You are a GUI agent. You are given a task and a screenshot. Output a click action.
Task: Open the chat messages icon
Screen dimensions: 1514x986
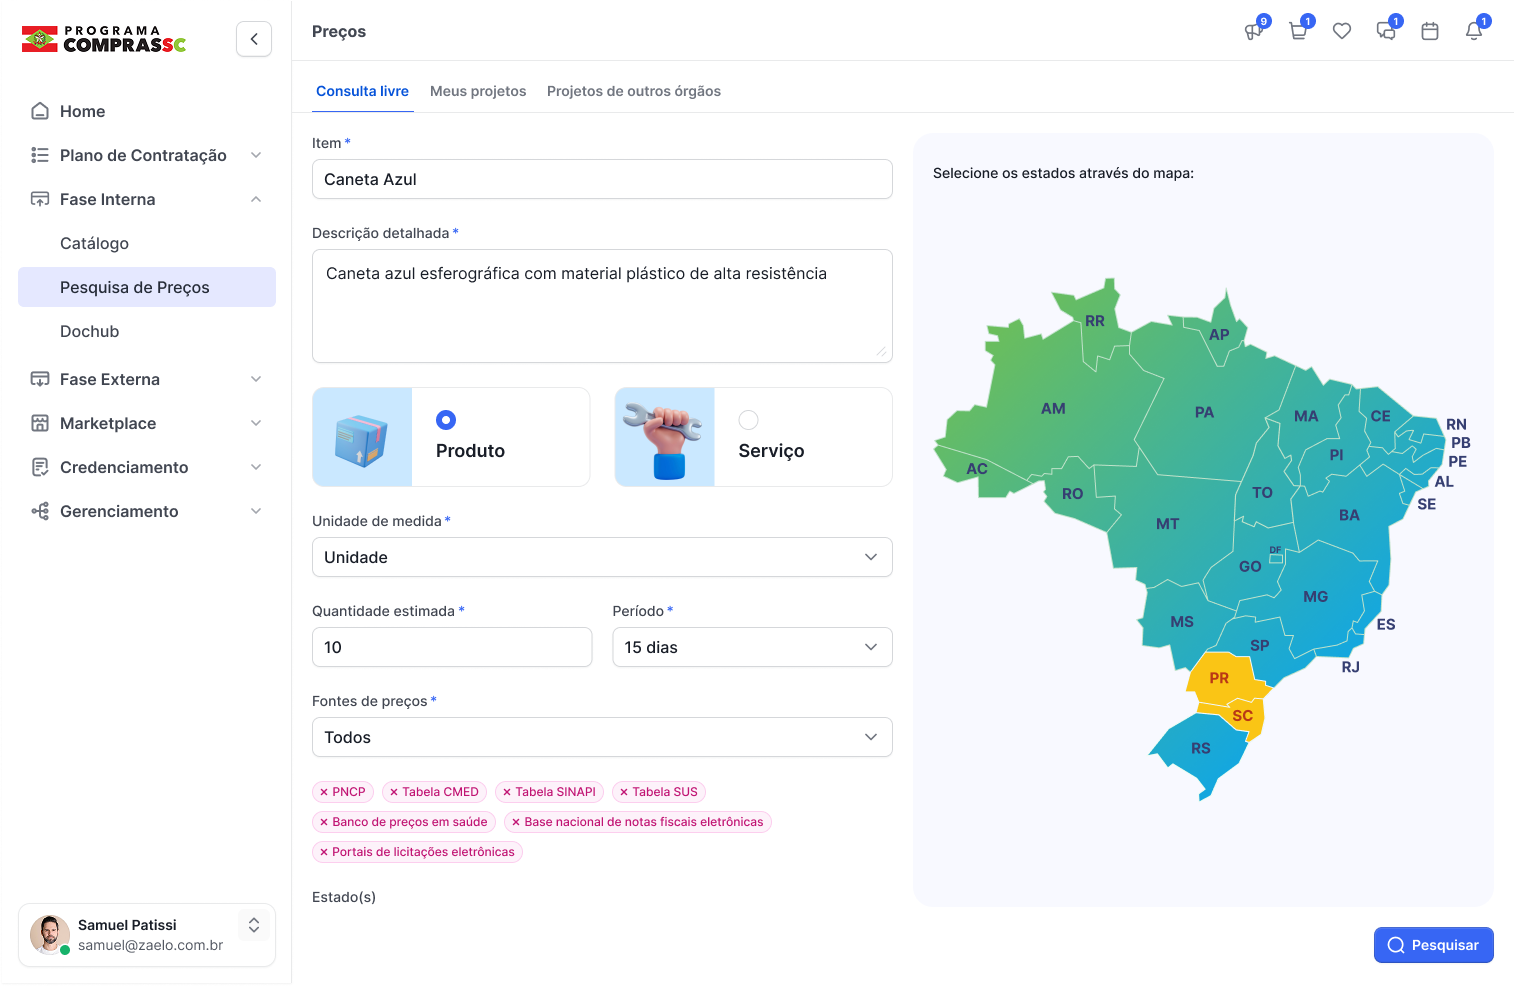click(1386, 32)
